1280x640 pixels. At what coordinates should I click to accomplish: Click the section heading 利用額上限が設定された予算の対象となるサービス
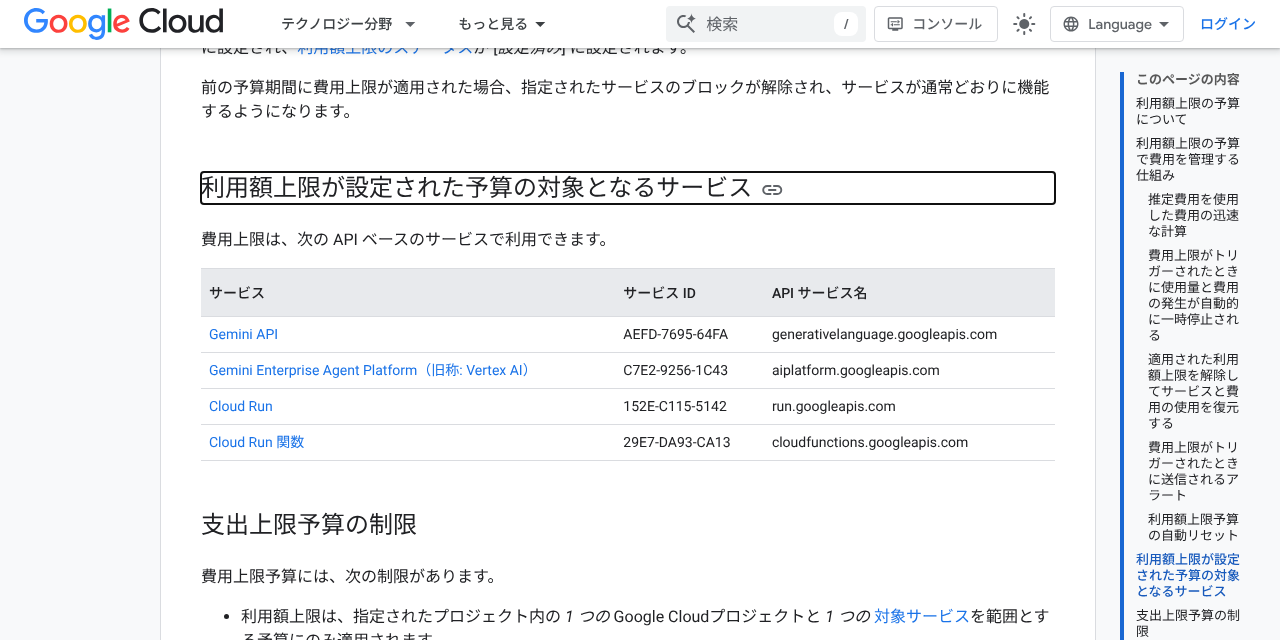476,188
